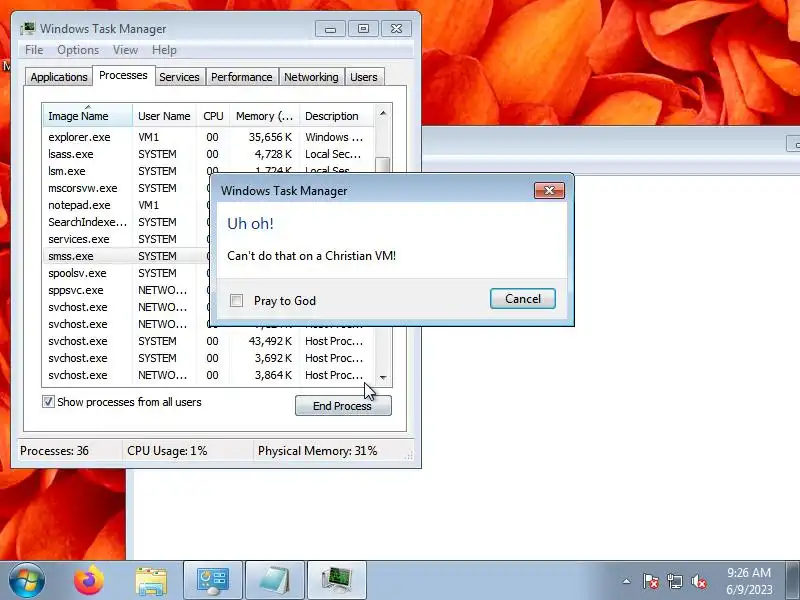Open Control Panel taskbar button
The height and width of the screenshot is (600, 800).
tap(213, 581)
